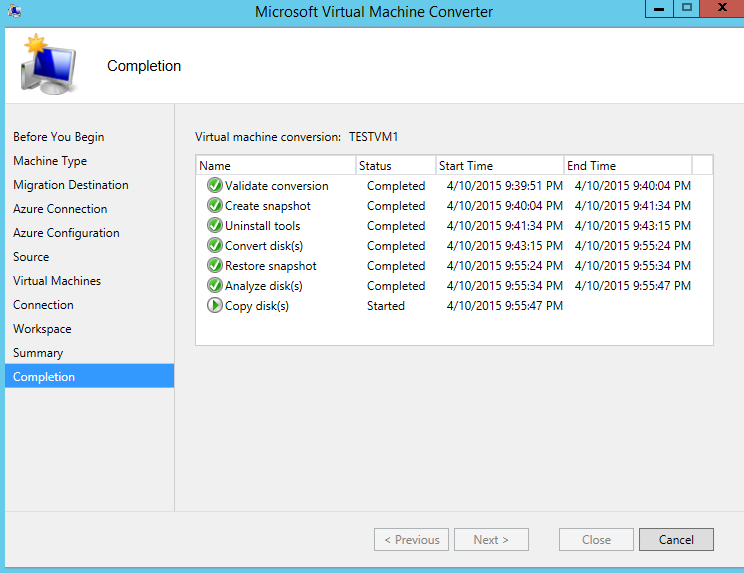Maximize the Virtual Machine Converter window

(x=686, y=9)
